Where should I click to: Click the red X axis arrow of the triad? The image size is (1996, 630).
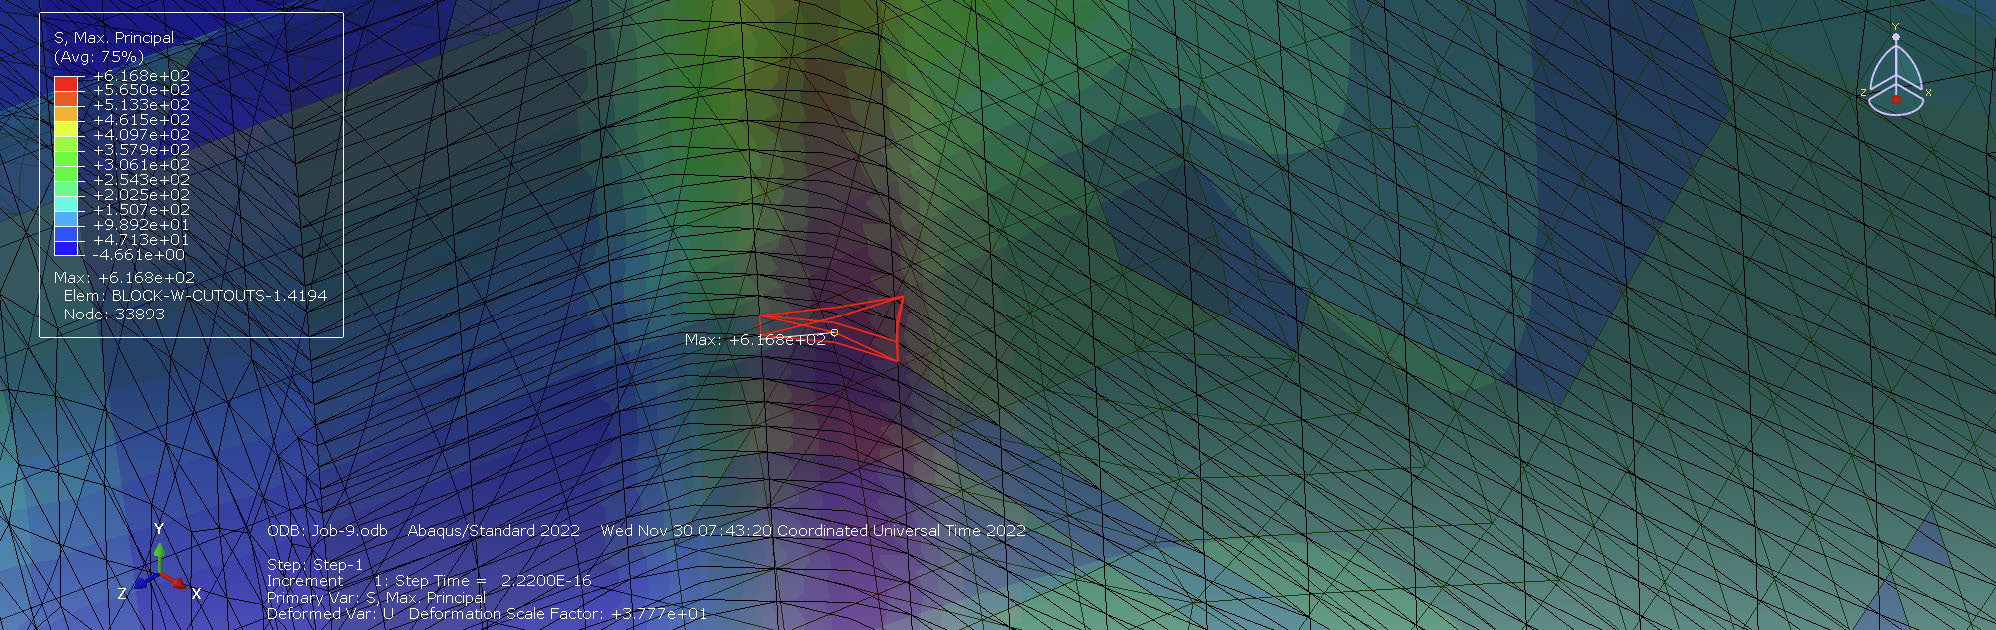pos(175,582)
